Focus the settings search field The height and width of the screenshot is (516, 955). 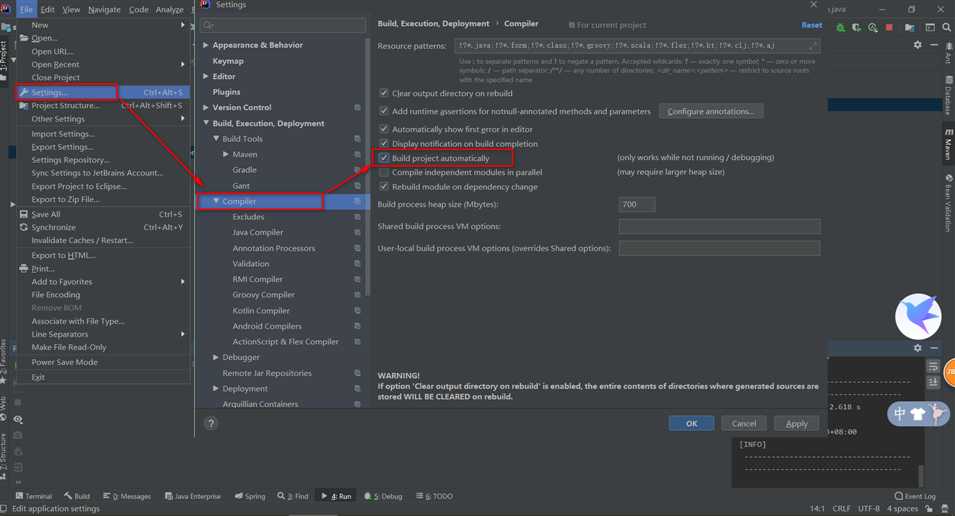(283, 25)
